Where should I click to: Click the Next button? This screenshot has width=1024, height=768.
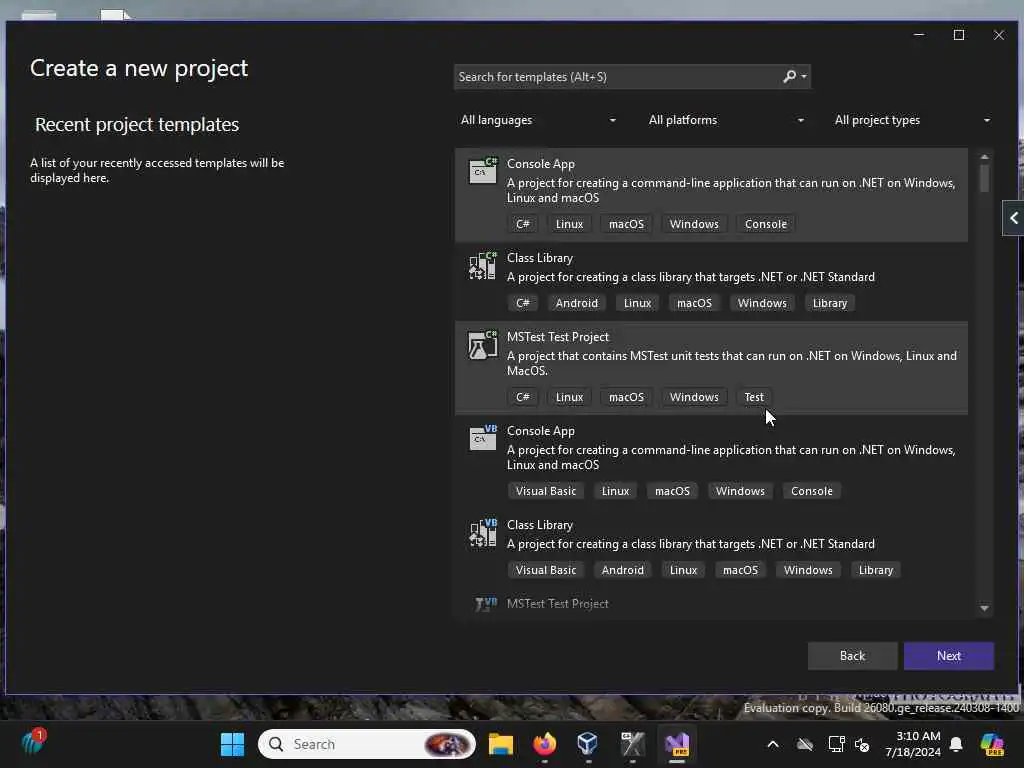[948, 656]
